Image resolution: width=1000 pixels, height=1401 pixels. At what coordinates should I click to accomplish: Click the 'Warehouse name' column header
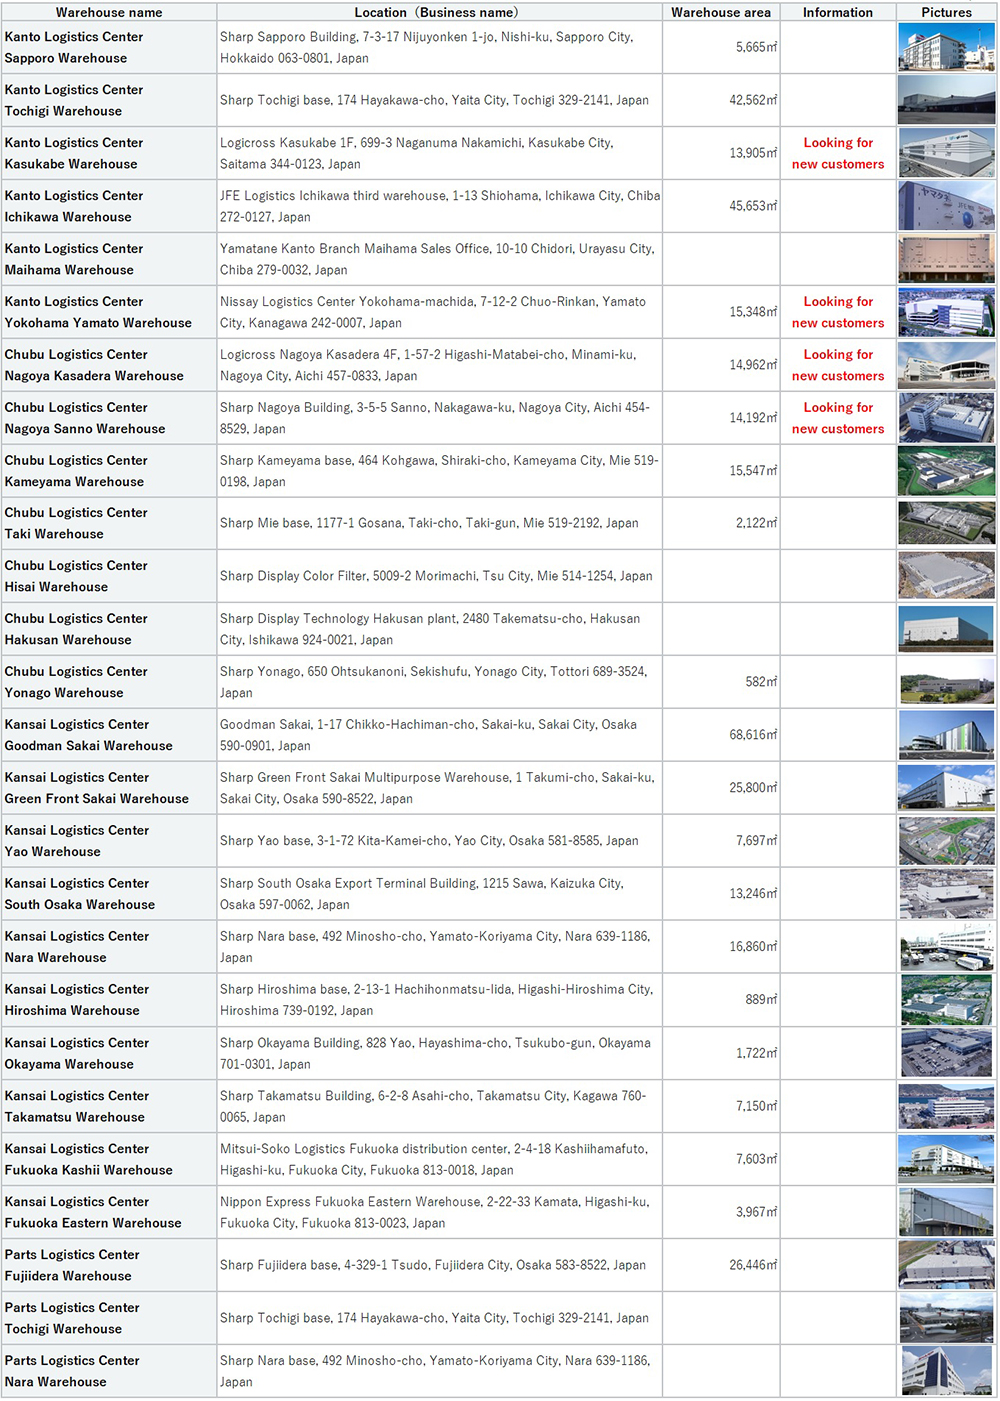pos(109,12)
